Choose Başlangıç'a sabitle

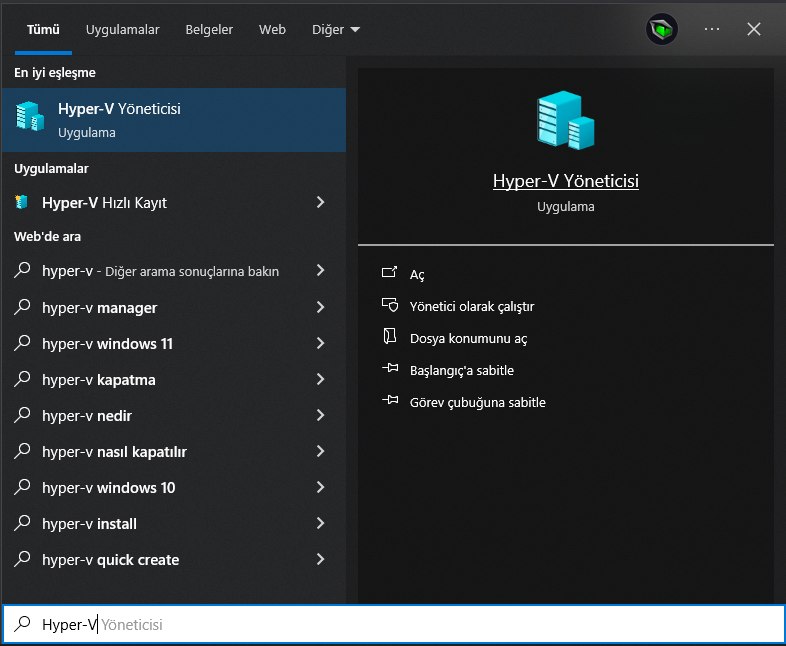(x=462, y=371)
